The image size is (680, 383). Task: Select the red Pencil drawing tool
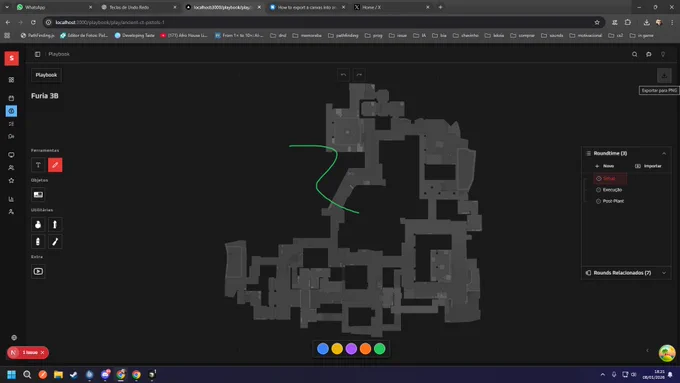[55, 165]
